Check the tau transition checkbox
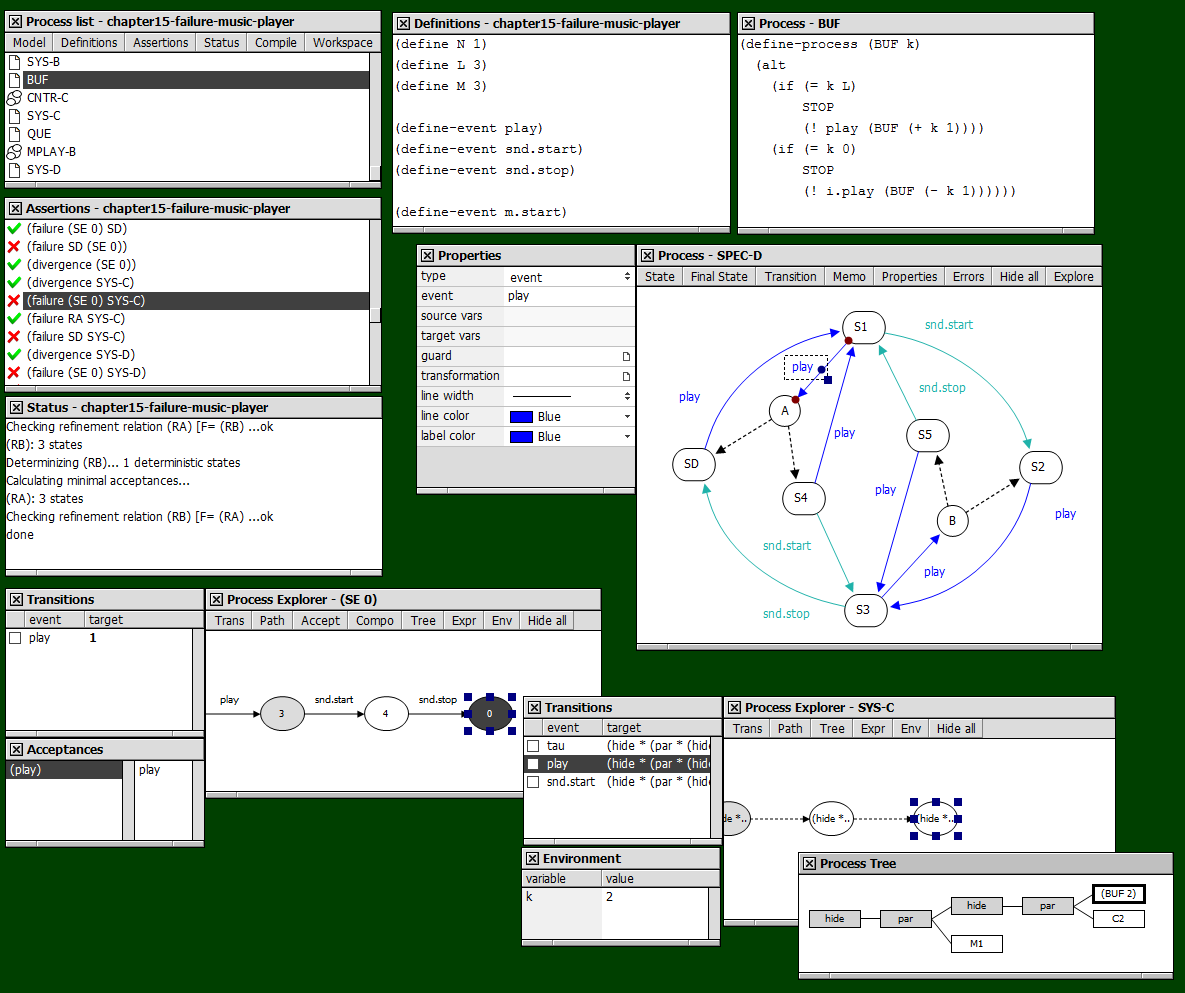1185x993 pixels. point(533,746)
